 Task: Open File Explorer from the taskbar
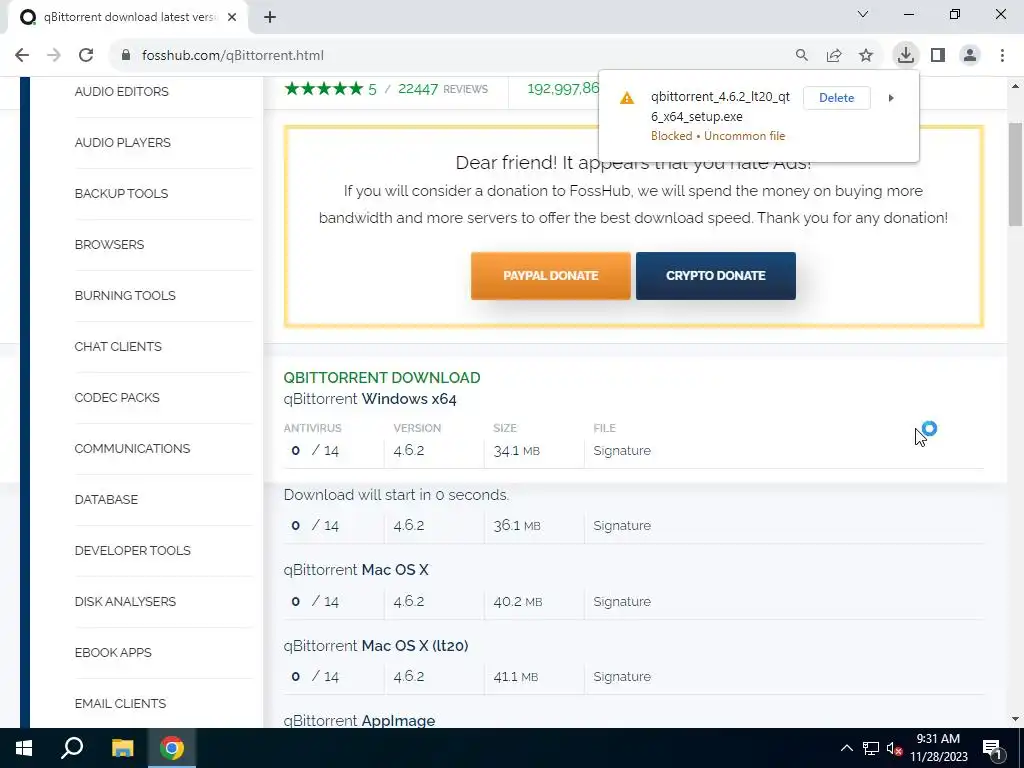coord(122,748)
